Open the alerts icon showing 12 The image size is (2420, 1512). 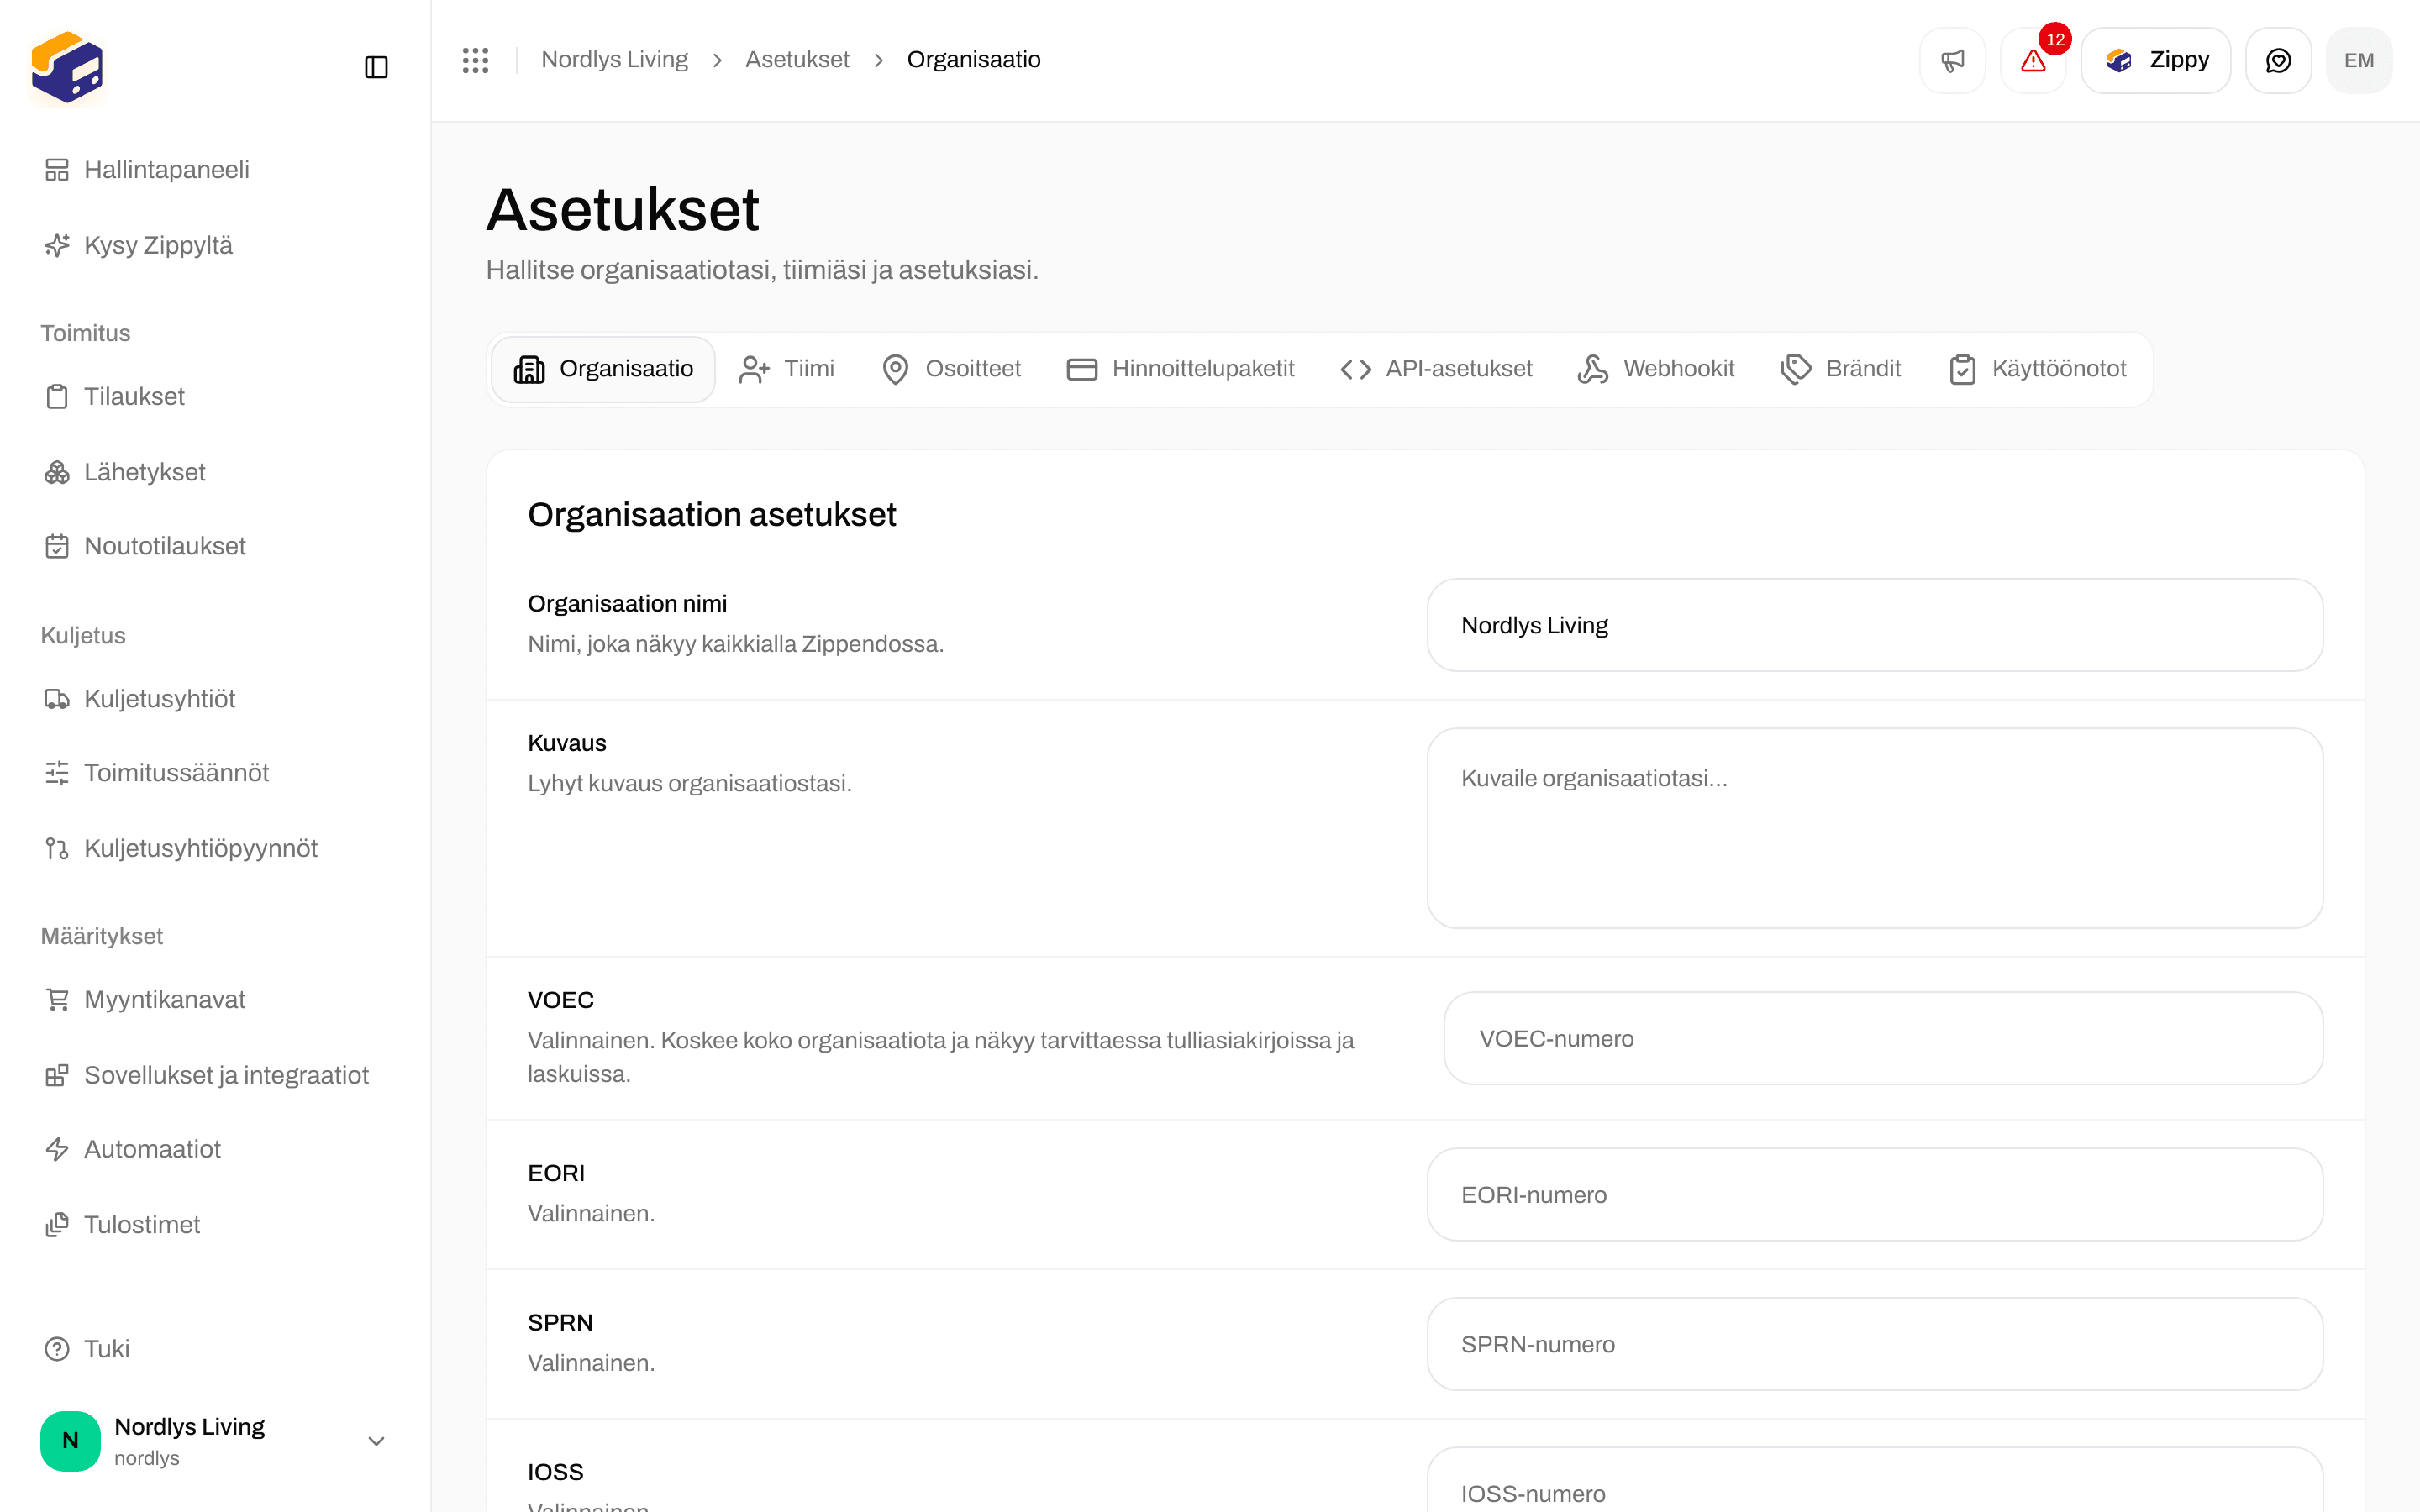(x=2033, y=60)
